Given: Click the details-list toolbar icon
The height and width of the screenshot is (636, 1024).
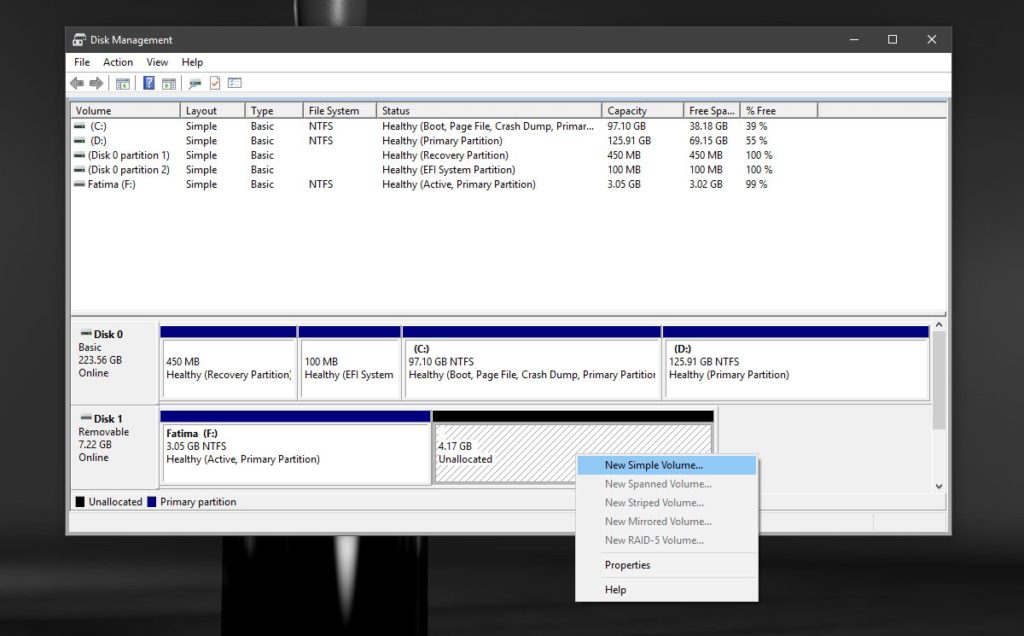Looking at the screenshot, I should (x=234, y=83).
